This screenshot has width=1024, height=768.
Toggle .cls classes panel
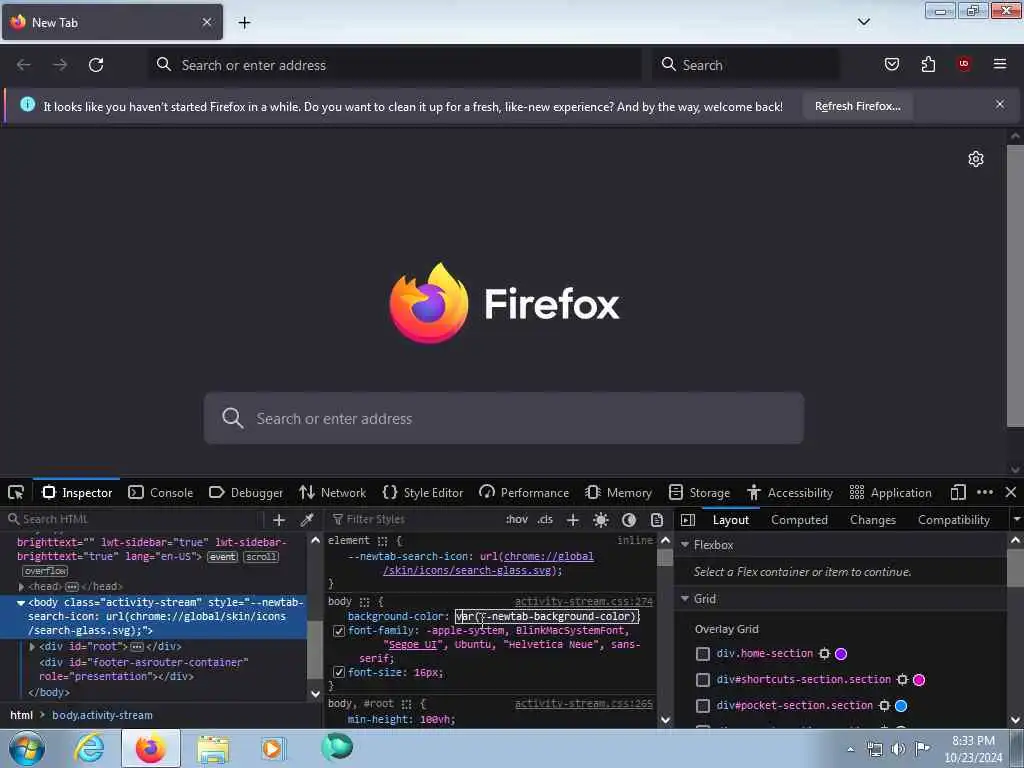545,520
